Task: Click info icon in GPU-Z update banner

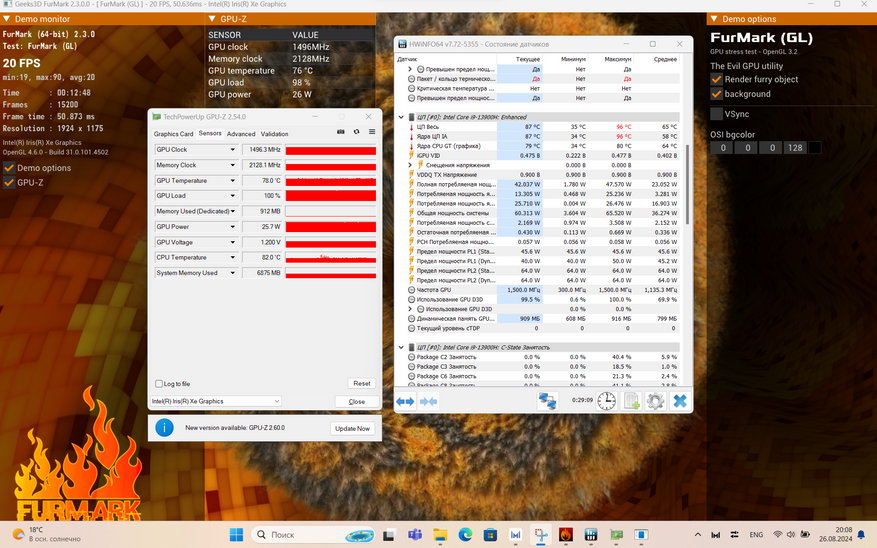Action: click(x=164, y=428)
